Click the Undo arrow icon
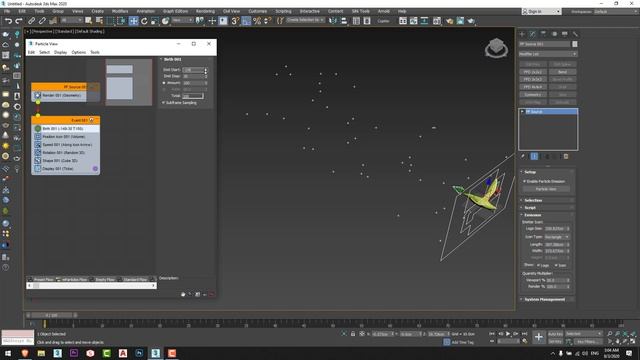Screen dimensions: 640x360 (8, 21)
